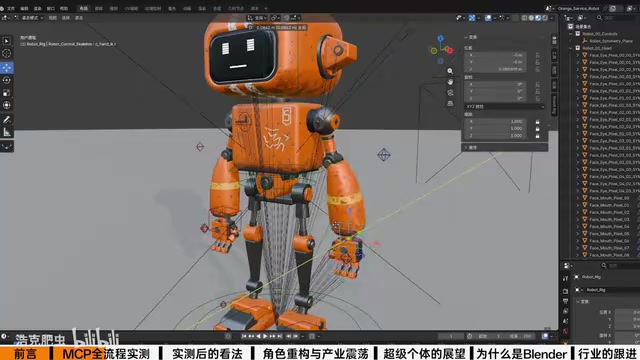Open the XYZ Euler rotation mode dropdown

[505, 107]
